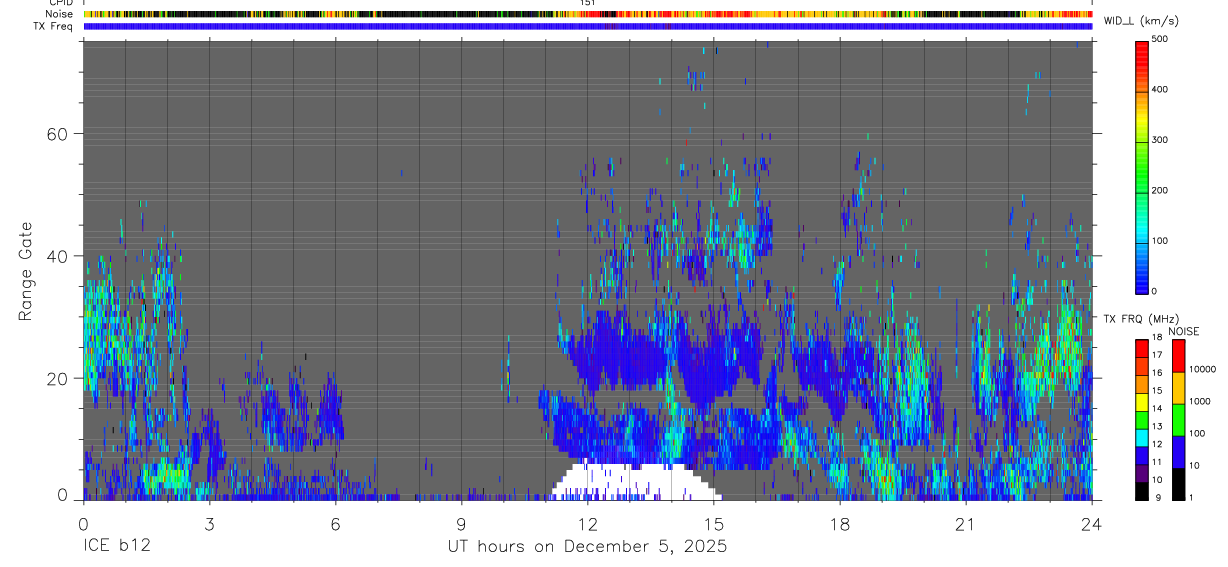1228x567 pixels.
Task: Select the 'WID⊥ (km/s)' colorbar title
Action: tap(1140, 21)
